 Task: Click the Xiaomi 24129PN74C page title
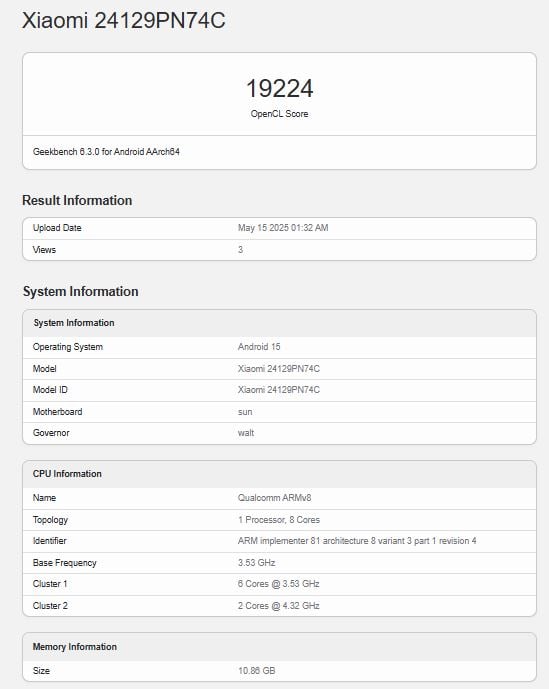click(x=124, y=21)
